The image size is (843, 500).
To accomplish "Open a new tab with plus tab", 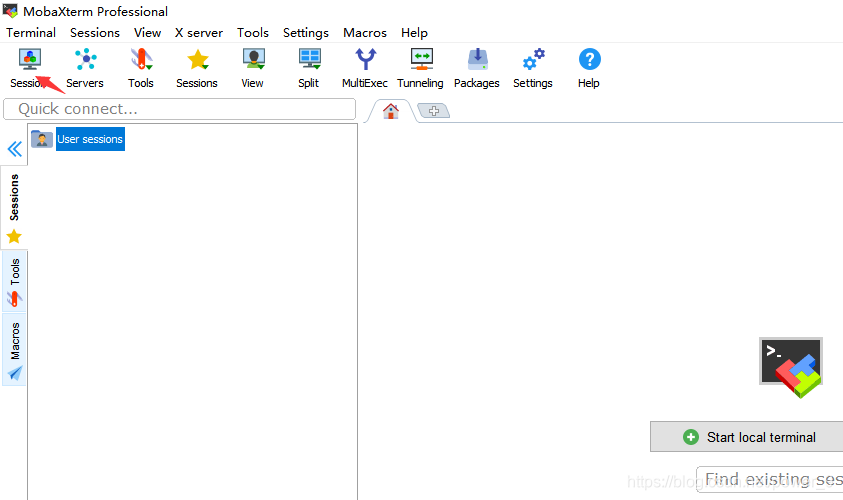I will [x=433, y=111].
